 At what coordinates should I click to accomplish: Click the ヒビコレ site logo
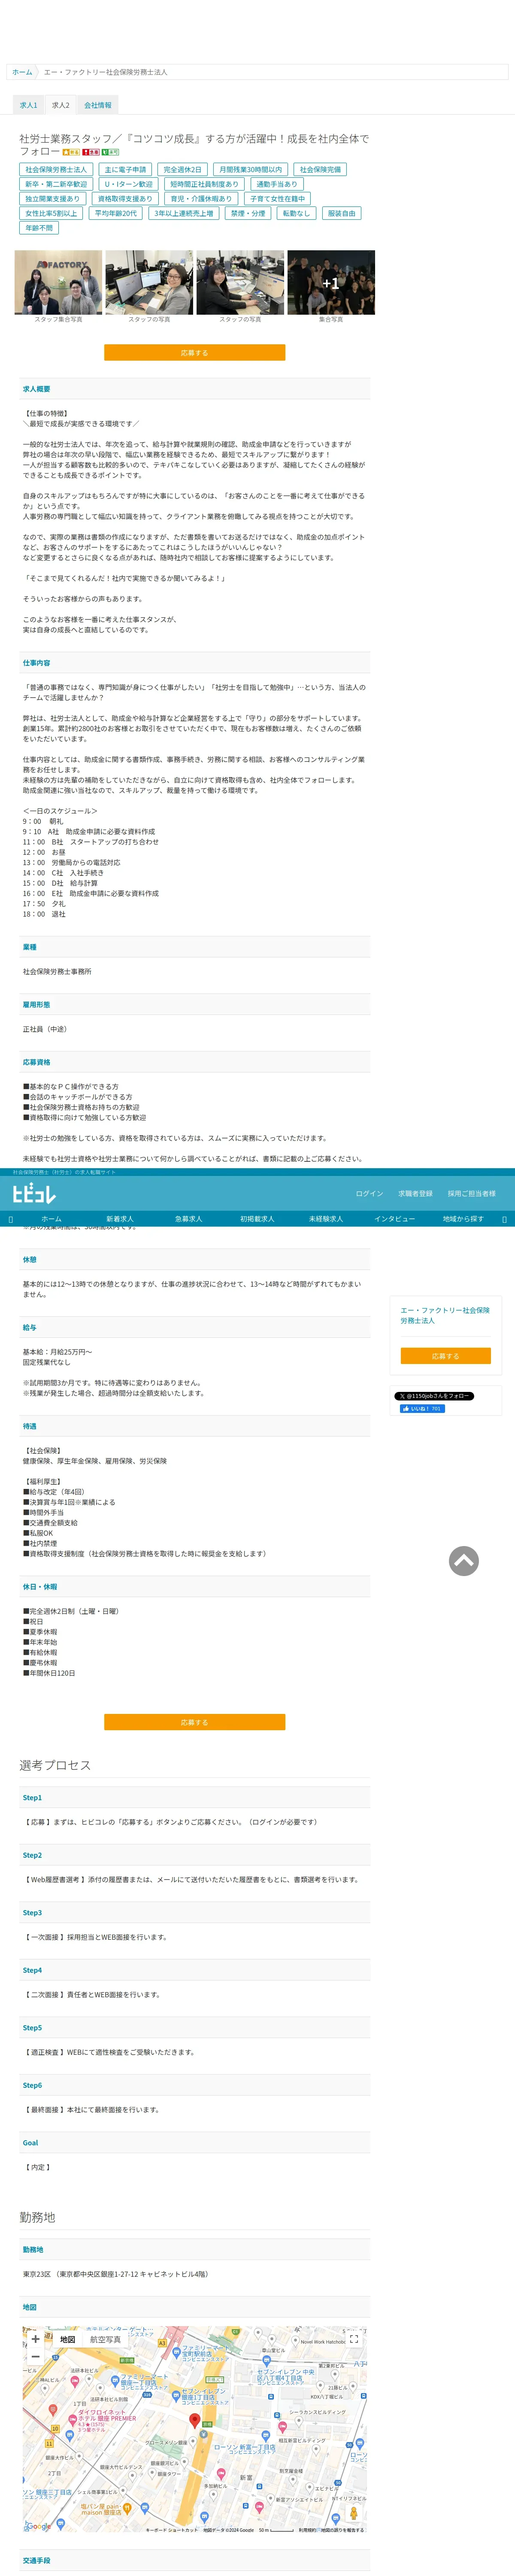(x=34, y=1194)
